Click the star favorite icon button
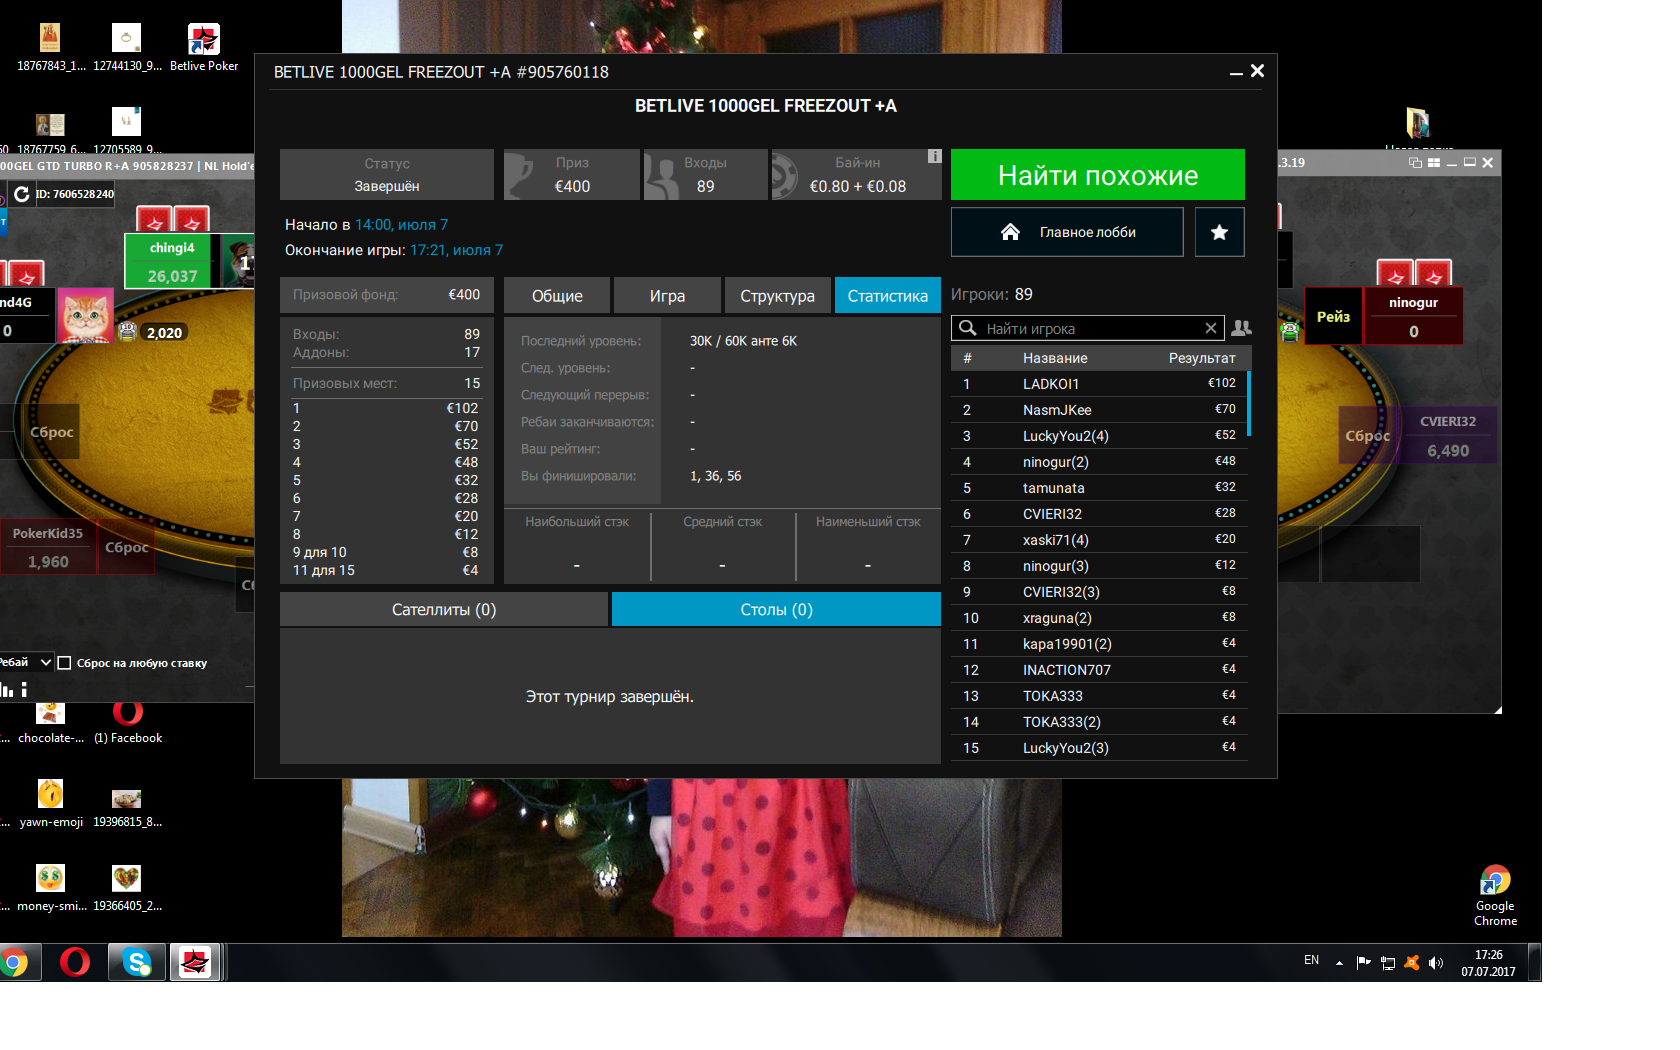This screenshot has width=1680, height=1050. 1219,232
